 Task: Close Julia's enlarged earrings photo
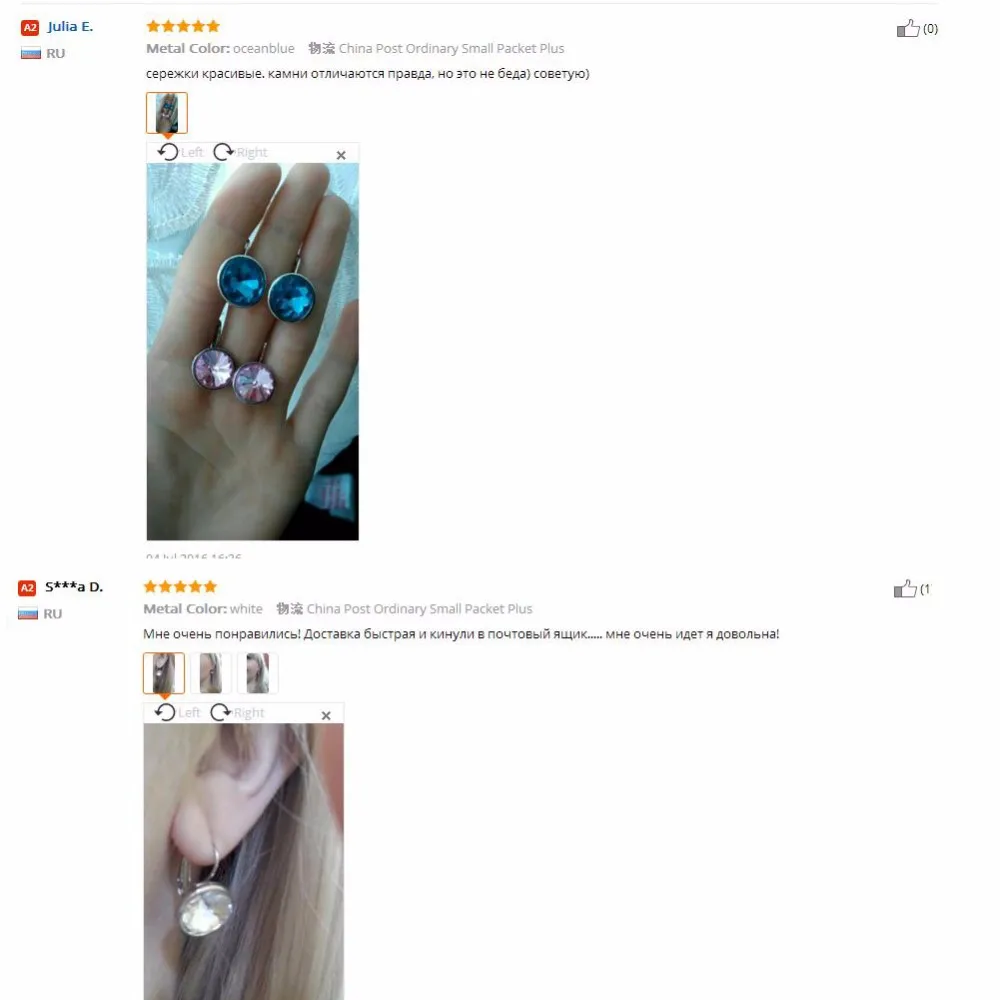pos(341,155)
